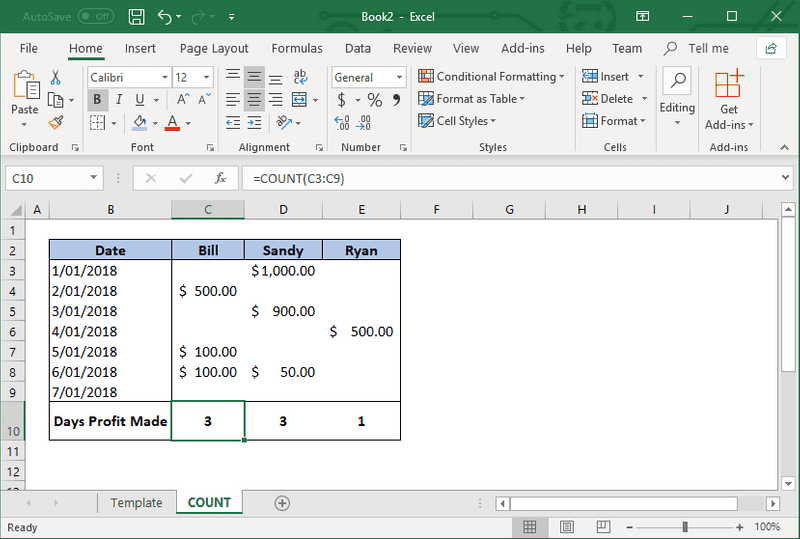Screen dimensions: 800x539
Task: Undo the last action
Action: pos(165,17)
